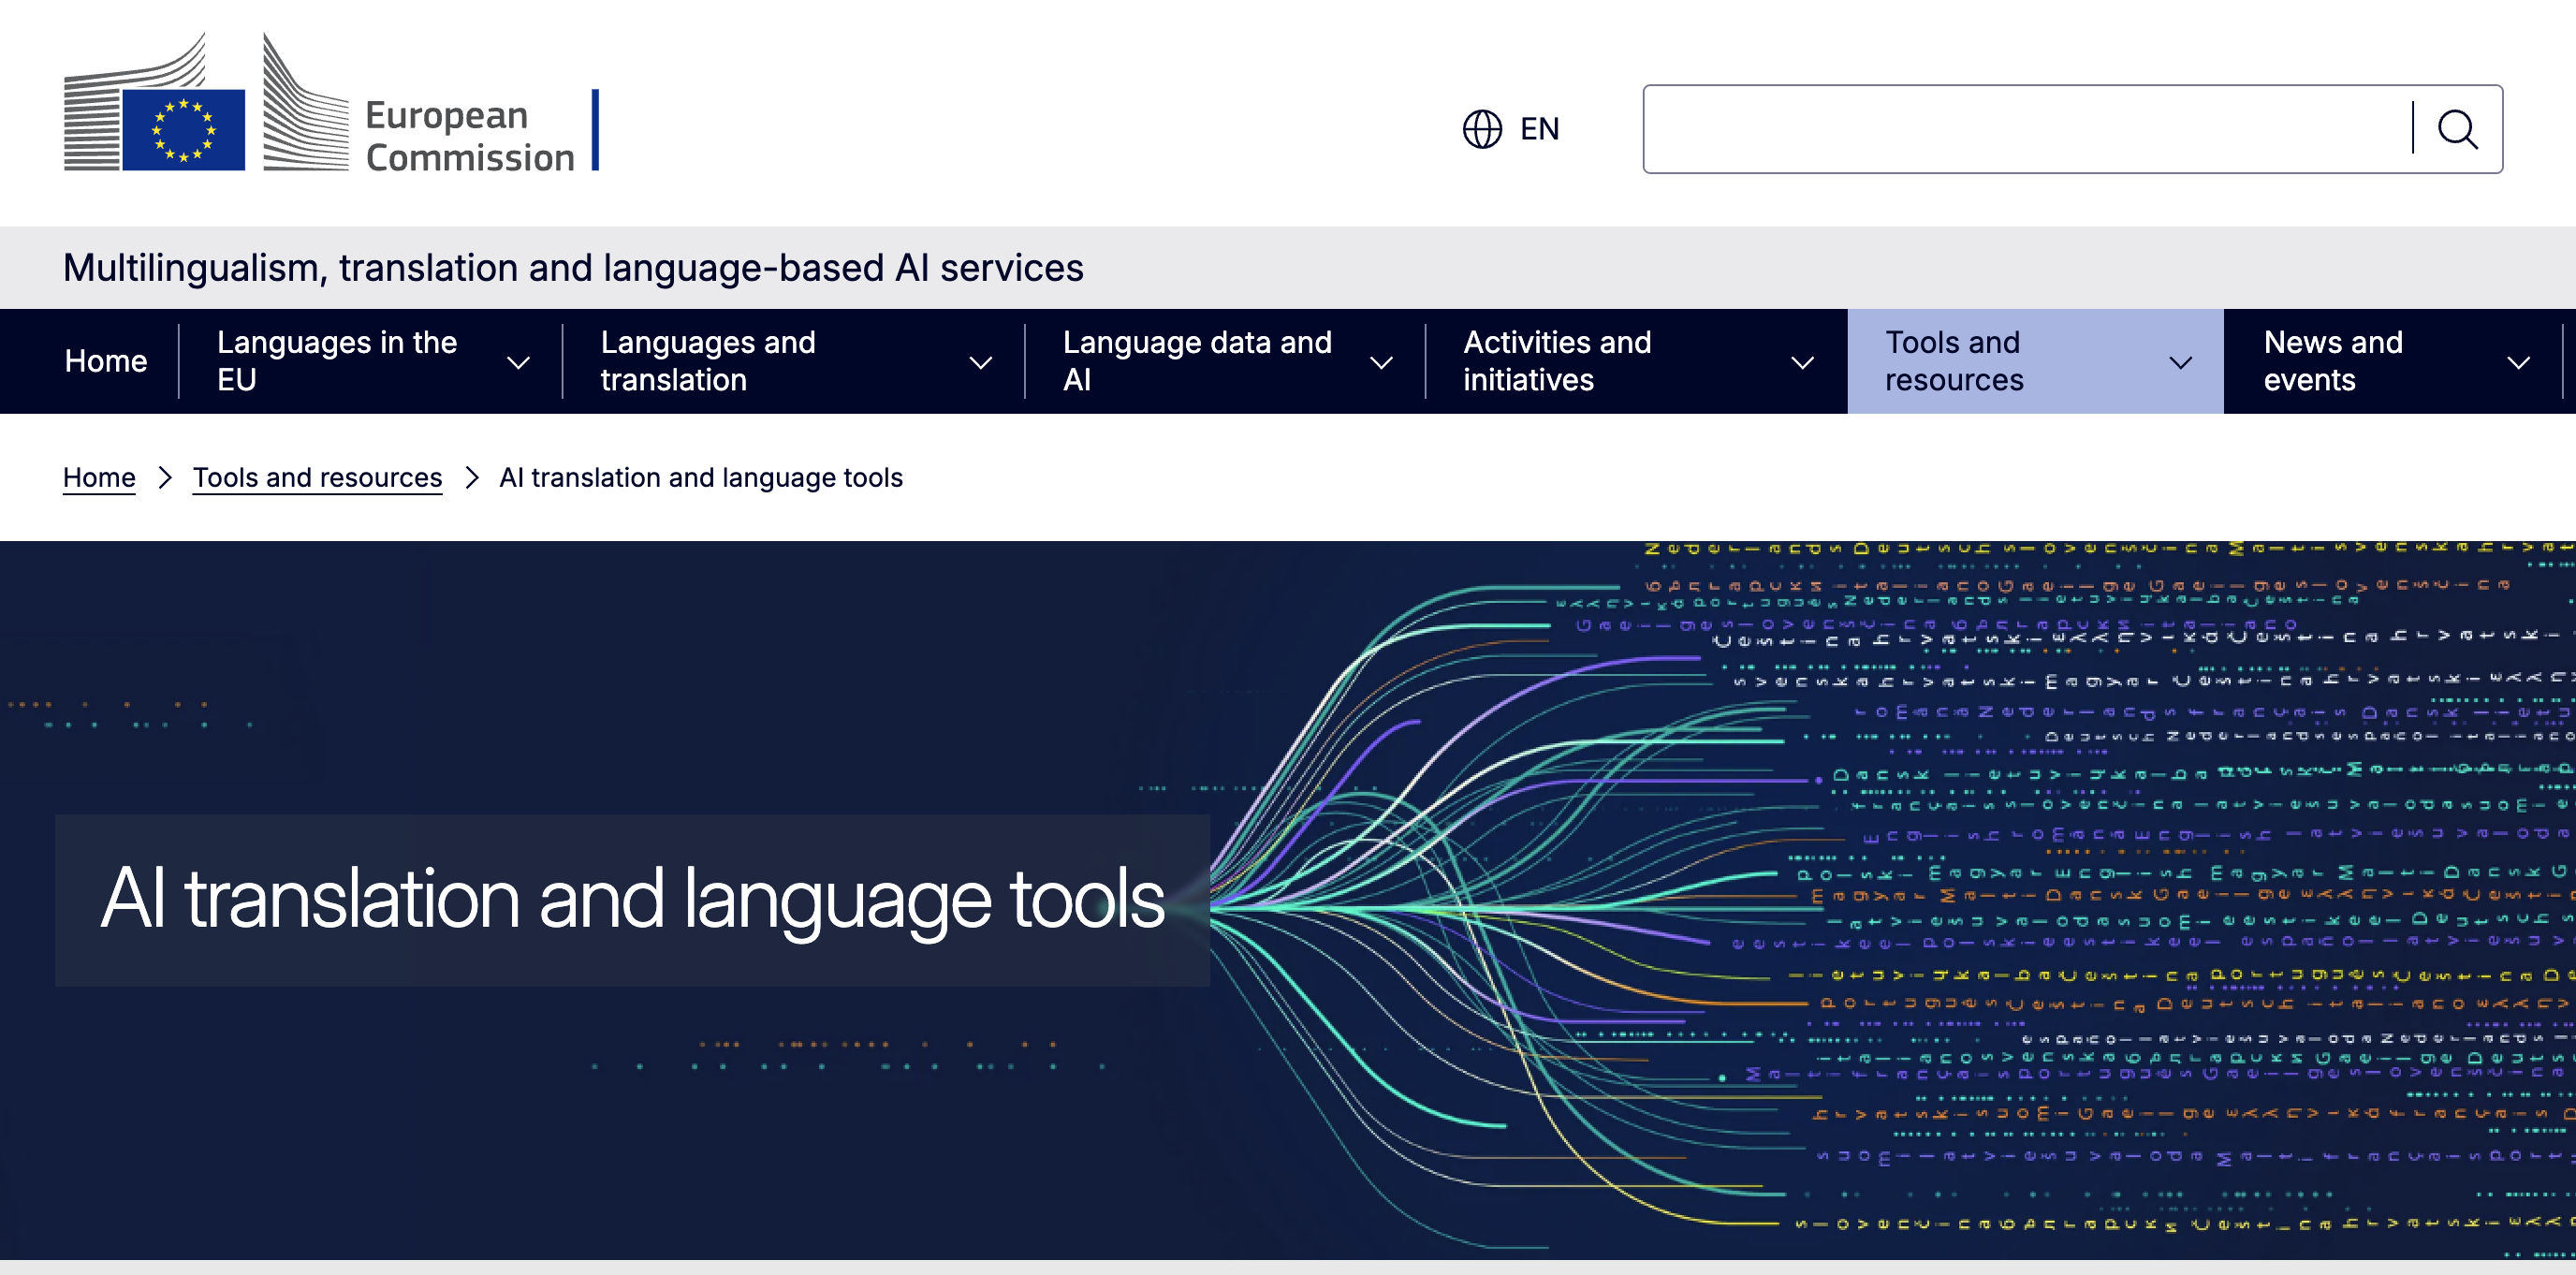Expand the Languages in the EU chevron
The width and height of the screenshot is (2576, 1275).
[x=518, y=362]
